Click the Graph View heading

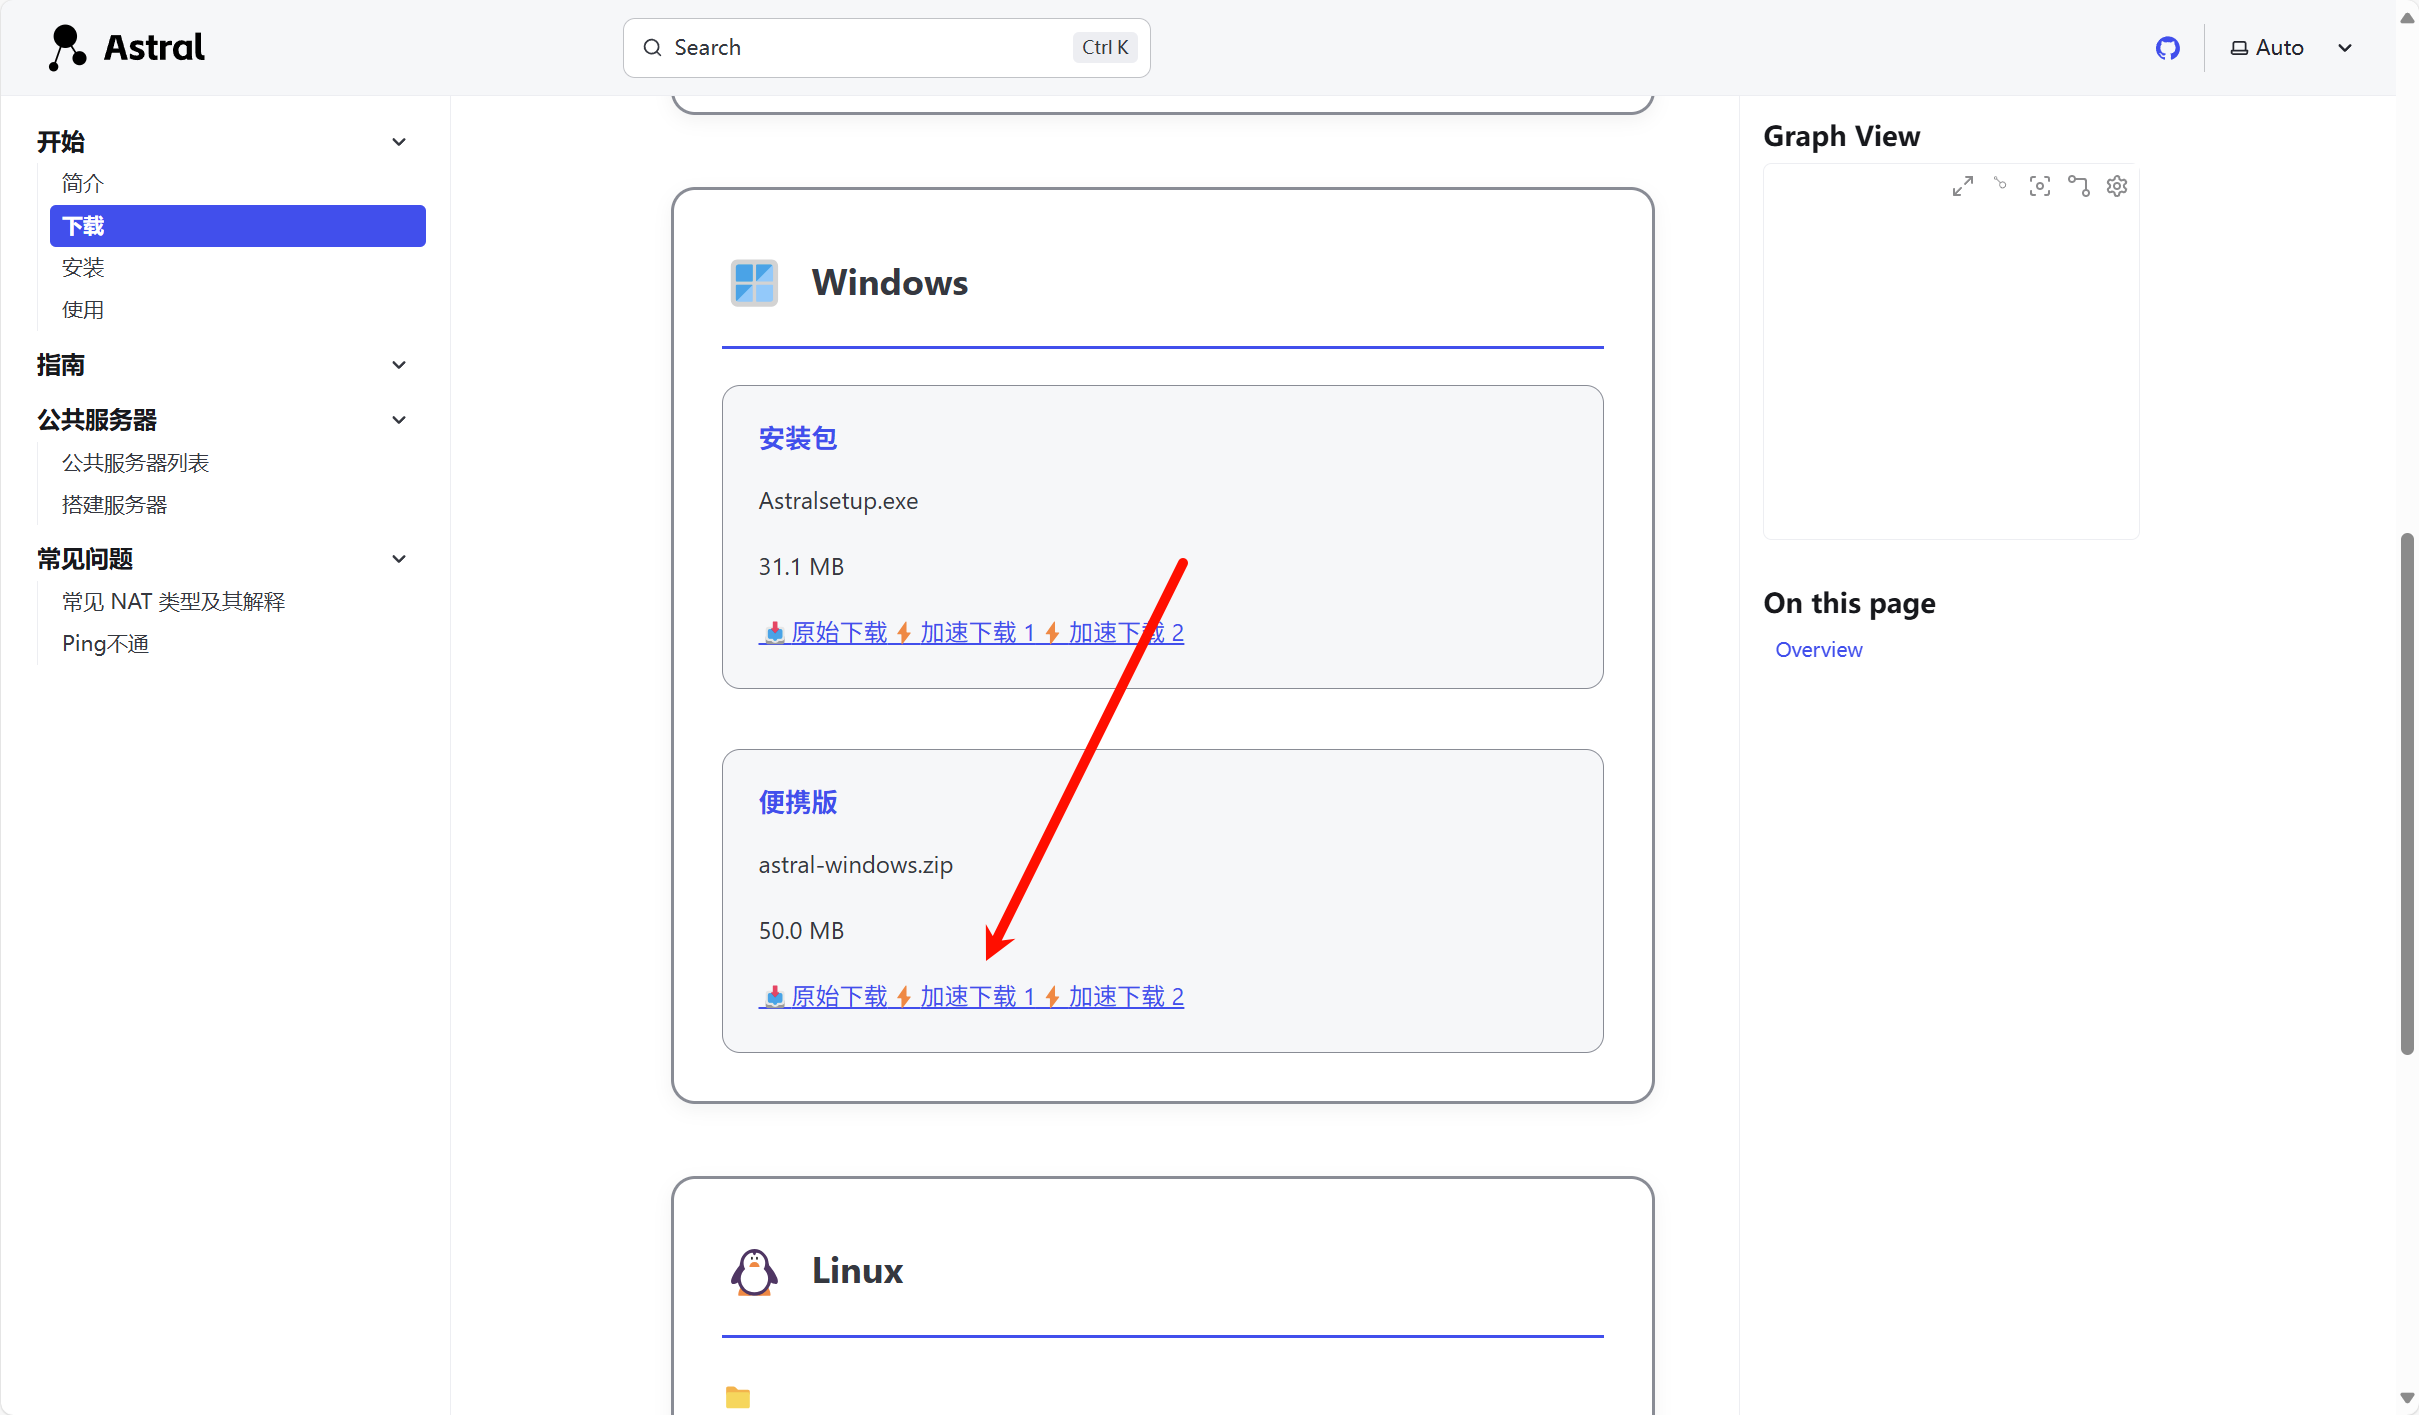(1841, 137)
